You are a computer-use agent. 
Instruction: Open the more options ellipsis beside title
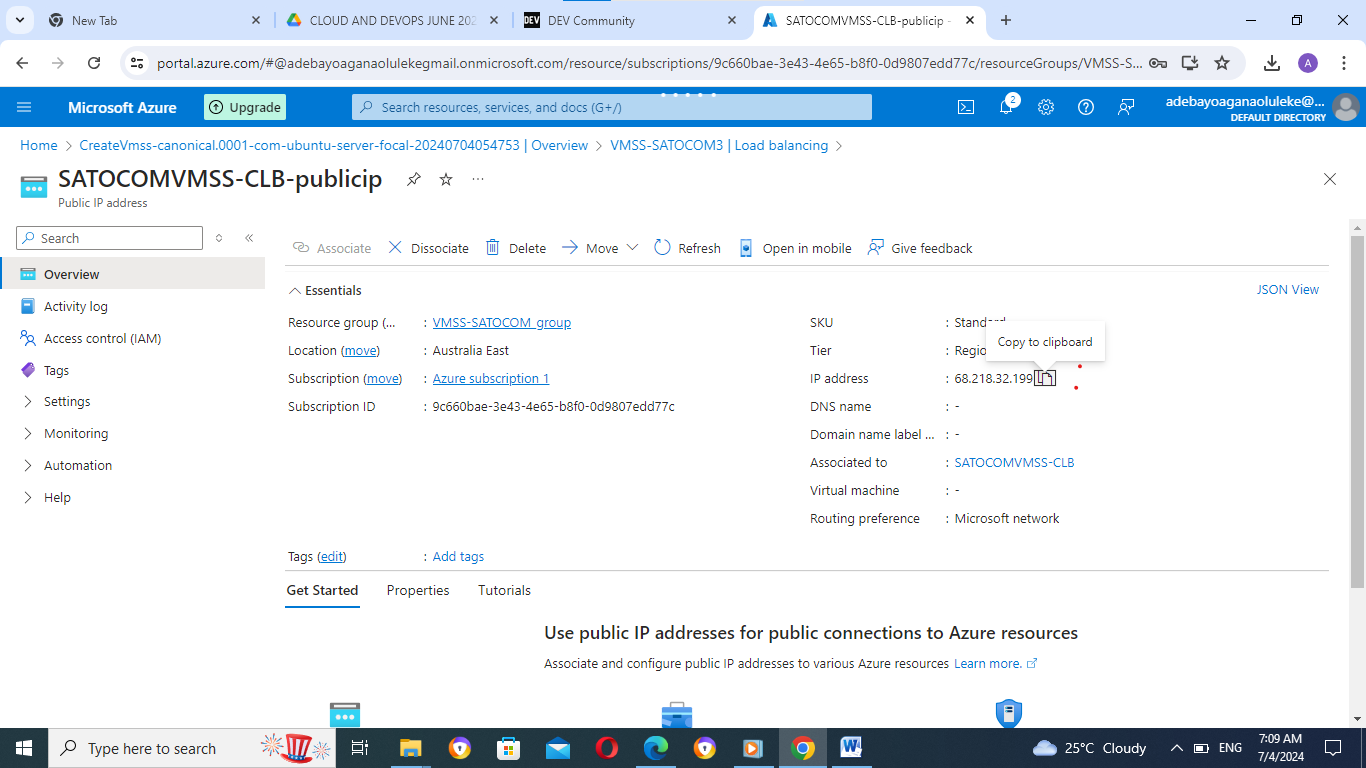point(478,179)
